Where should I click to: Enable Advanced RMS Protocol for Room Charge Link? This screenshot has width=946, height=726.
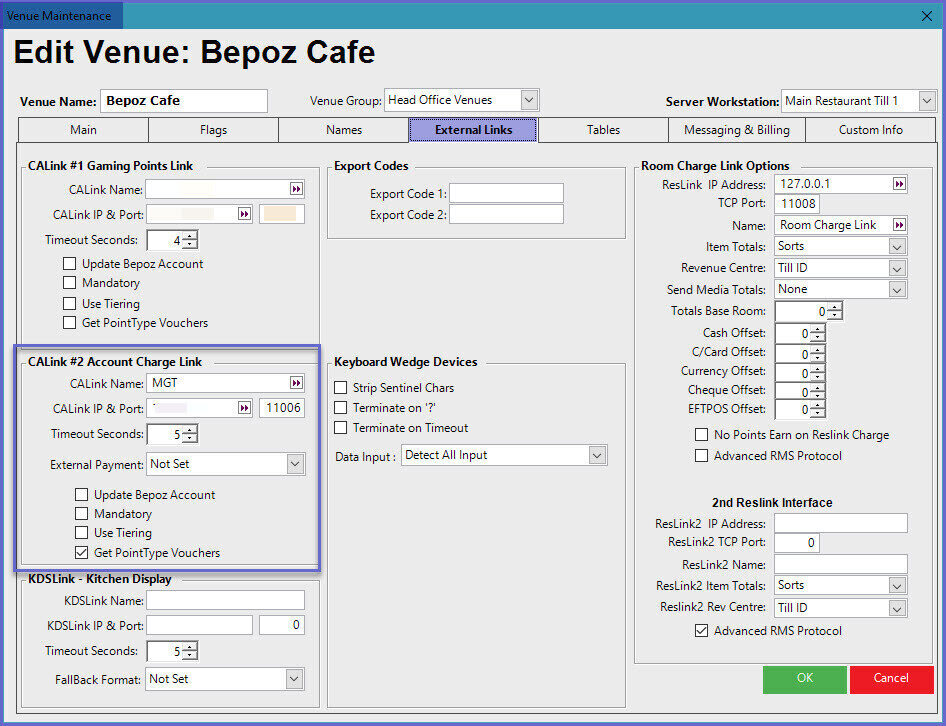click(702, 456)
